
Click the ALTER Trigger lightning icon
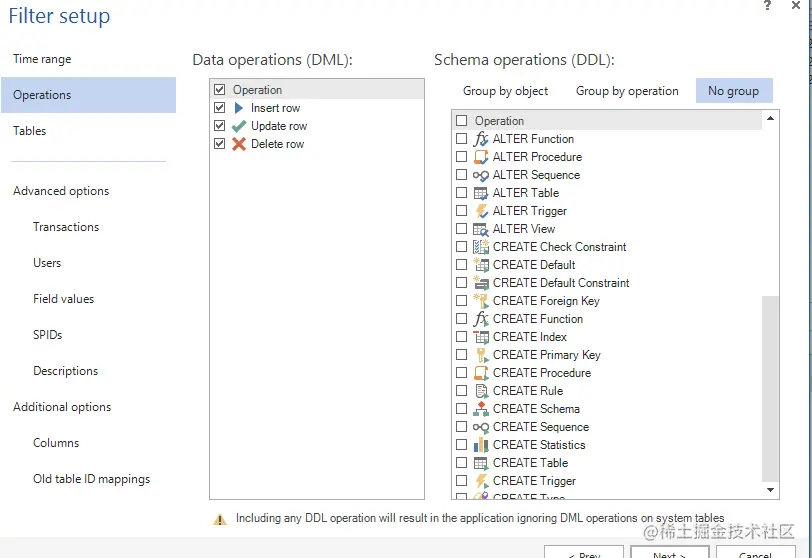click(x=481, y=211)
